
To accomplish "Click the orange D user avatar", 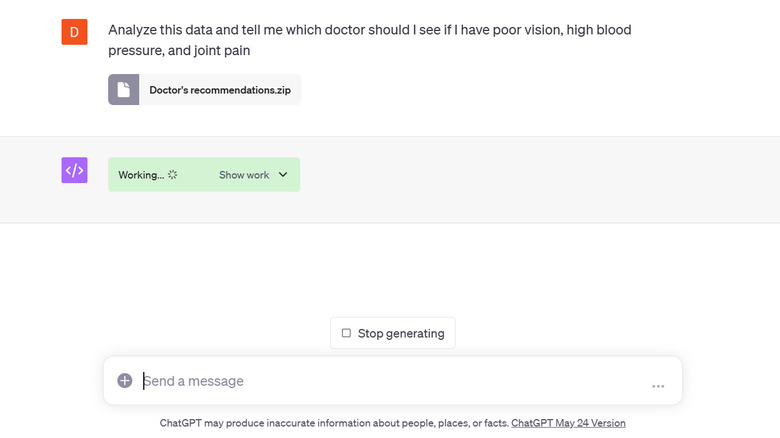I will coord(75,32).
